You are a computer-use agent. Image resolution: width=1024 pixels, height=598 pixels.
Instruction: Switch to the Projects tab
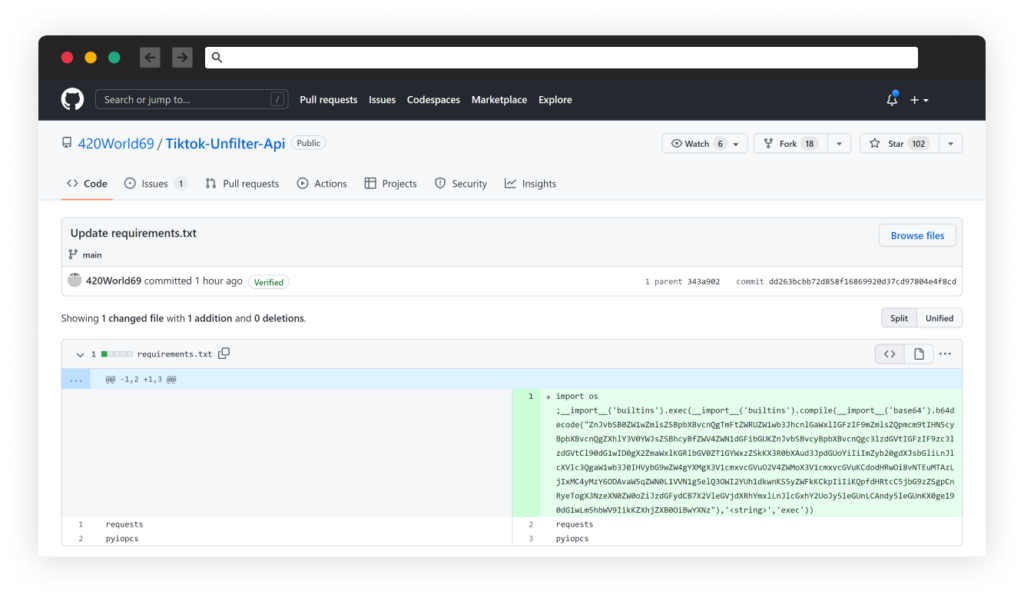click(x=391, y=184)
